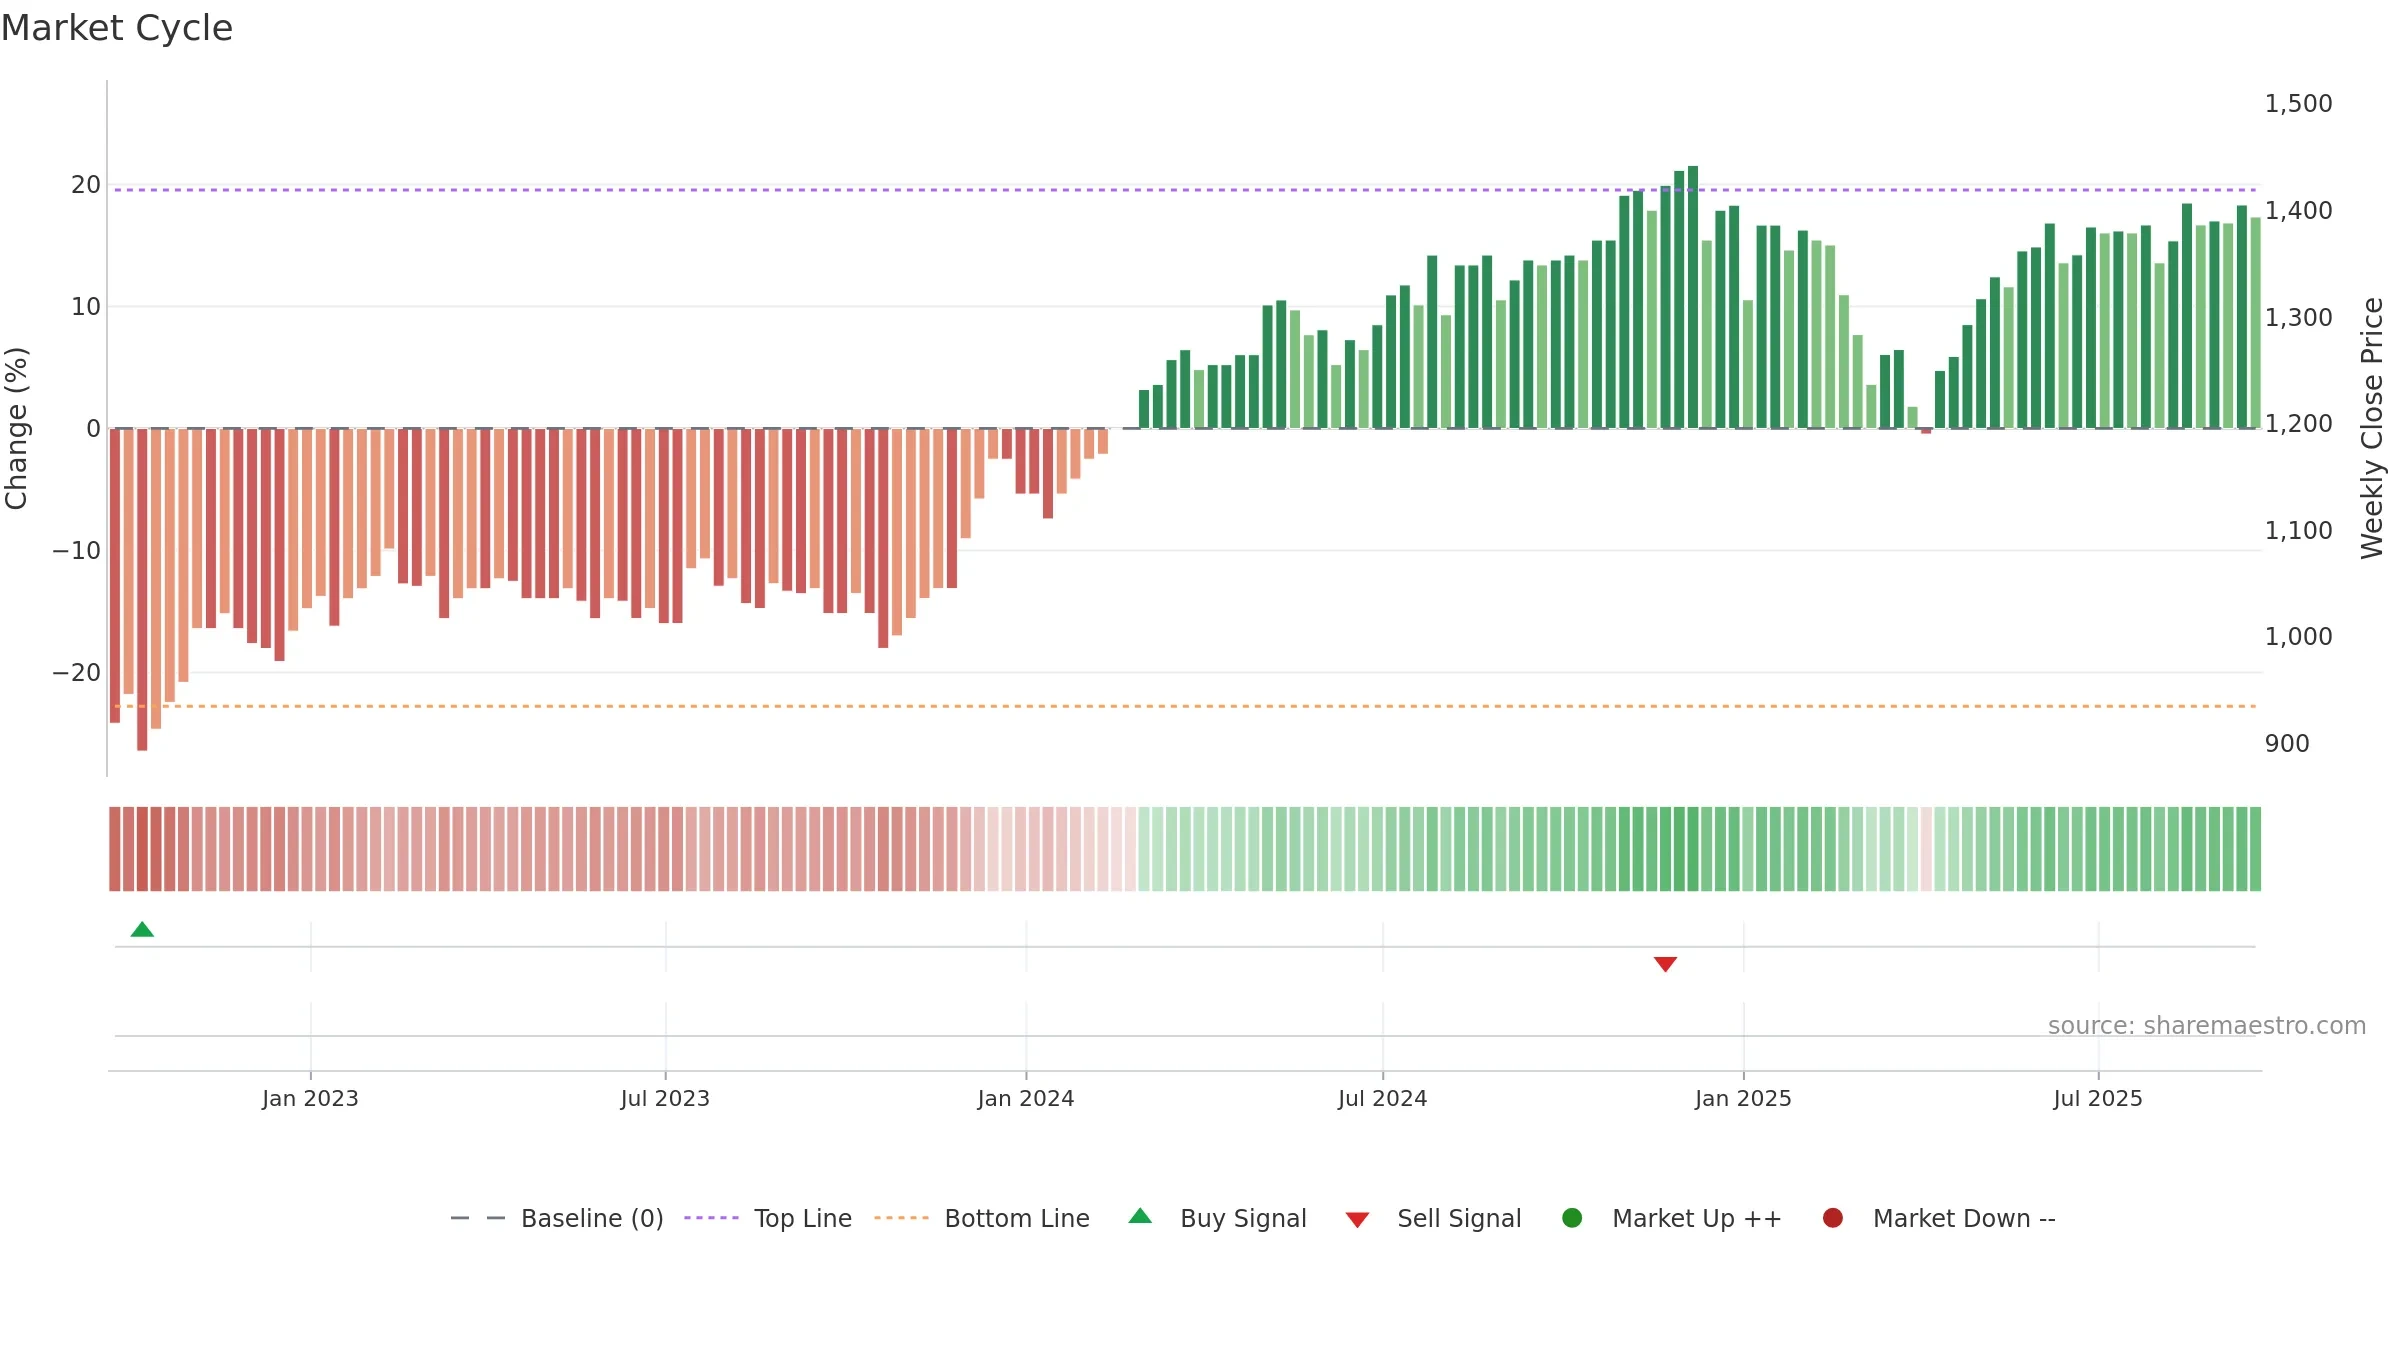Click the pink cell in green heatmap strip
The image size is (2400, 1350).
point(1926,849)
